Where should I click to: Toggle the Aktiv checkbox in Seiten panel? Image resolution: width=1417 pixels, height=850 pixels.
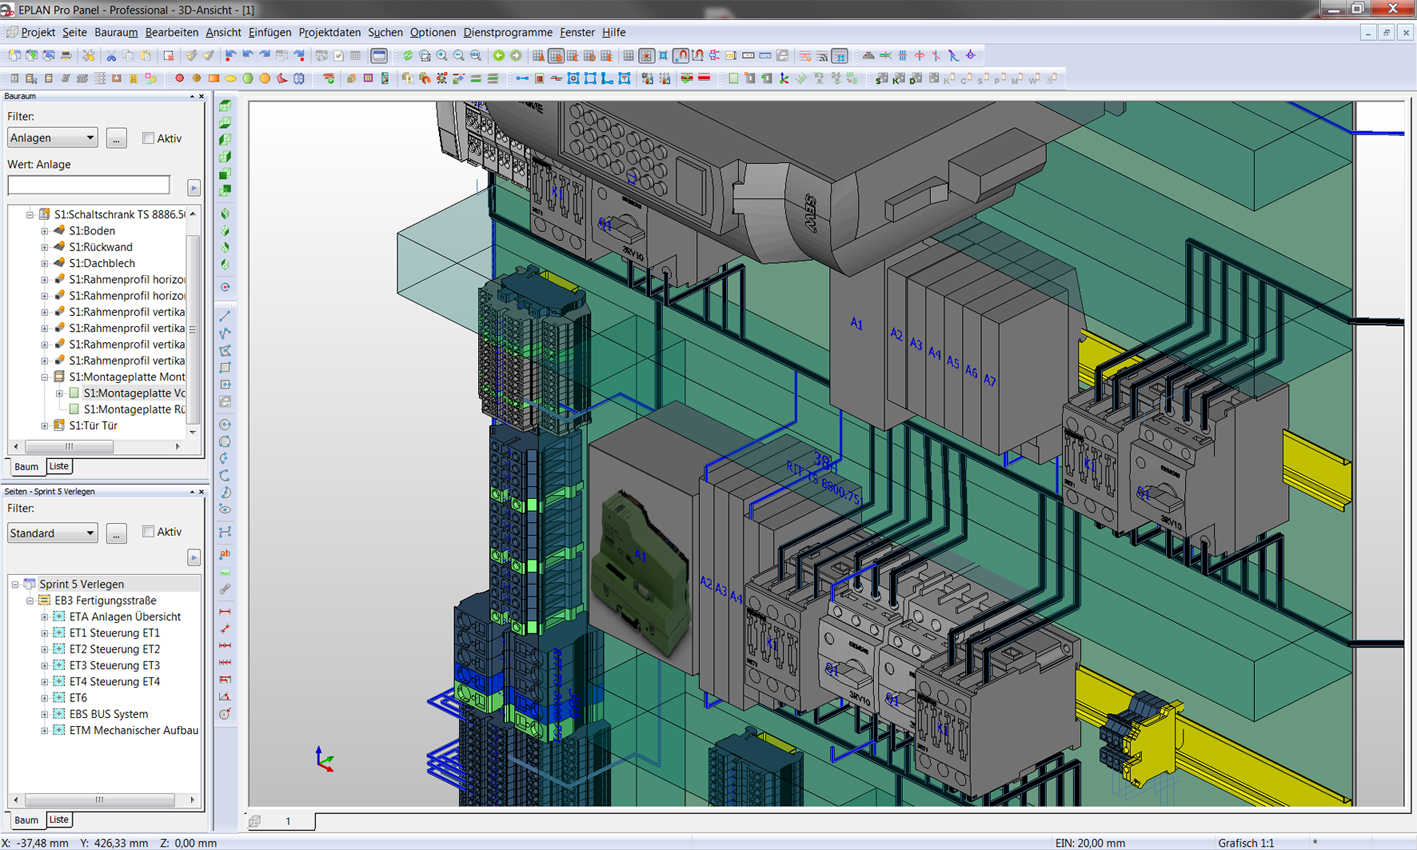pyautogui.click(x=148, y=532)
